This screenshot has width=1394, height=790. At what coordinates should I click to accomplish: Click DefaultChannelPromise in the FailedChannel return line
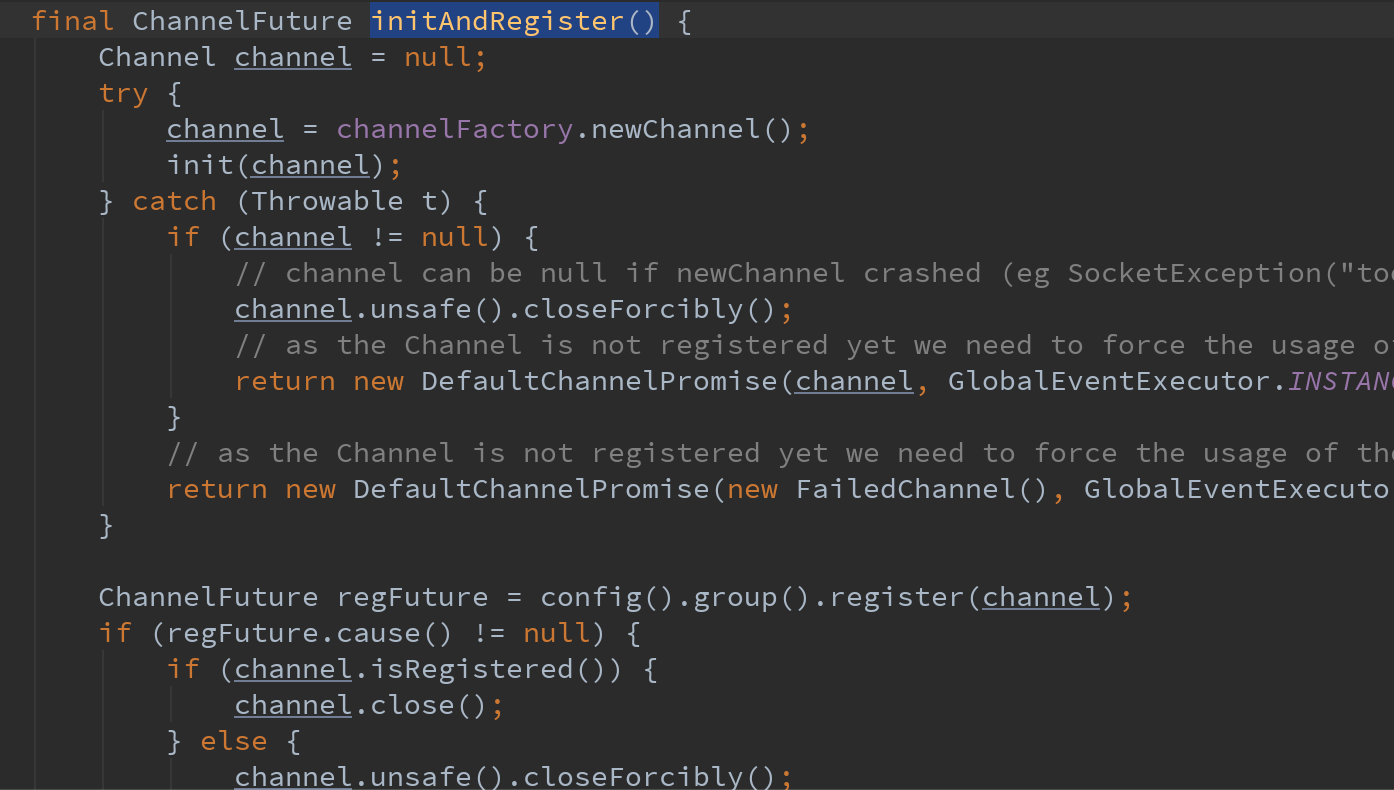point(531,489)
